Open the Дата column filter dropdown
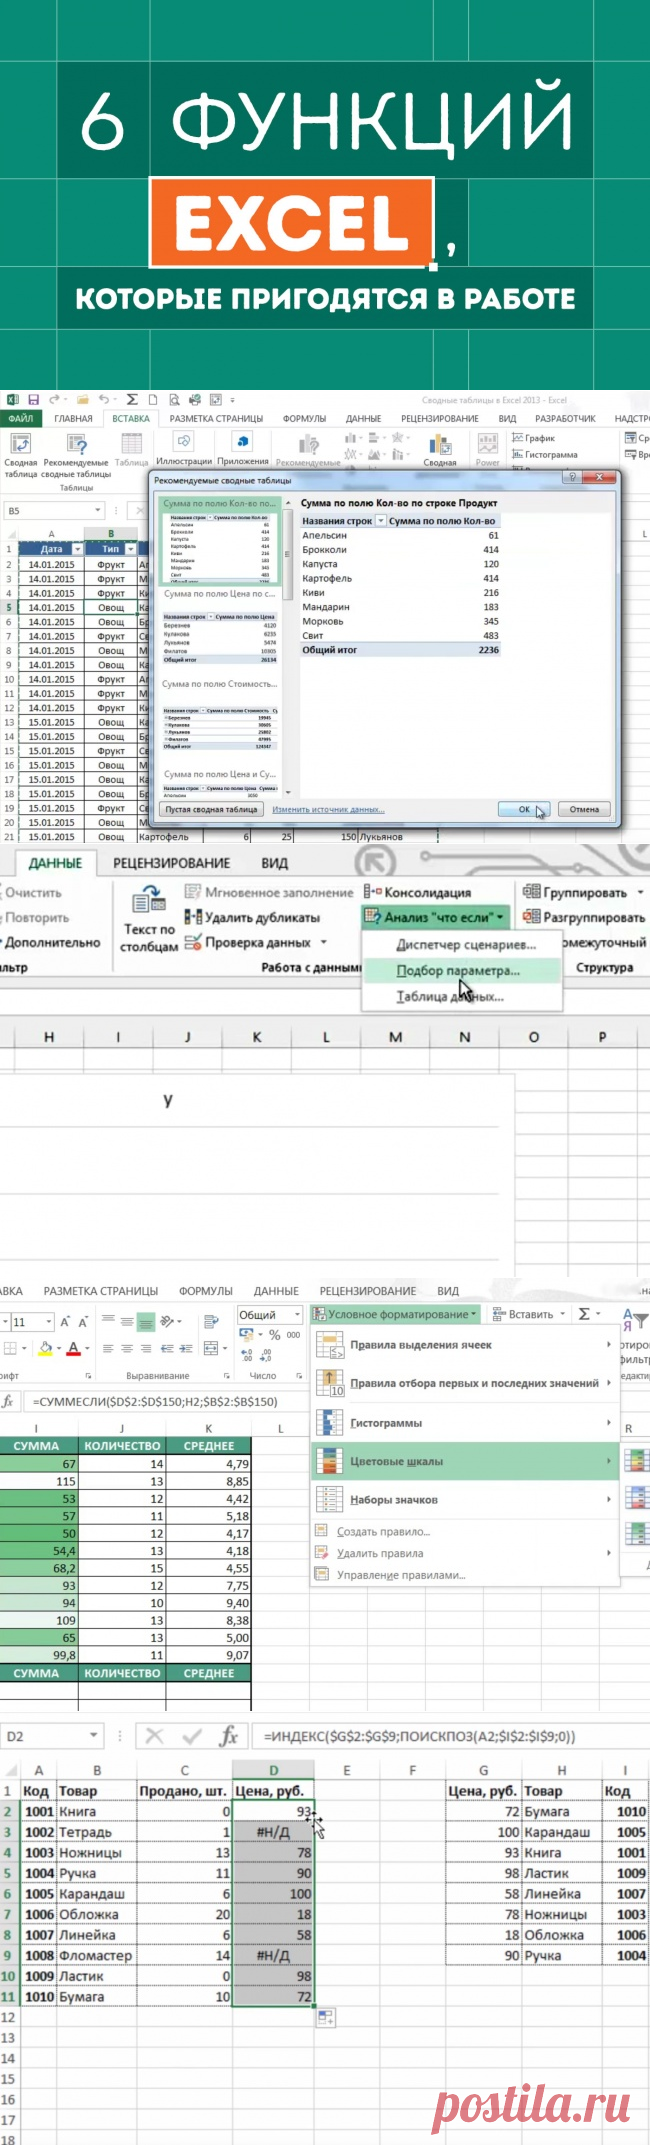This screenshot has width=650, height=2145. [x=78, y=549]
